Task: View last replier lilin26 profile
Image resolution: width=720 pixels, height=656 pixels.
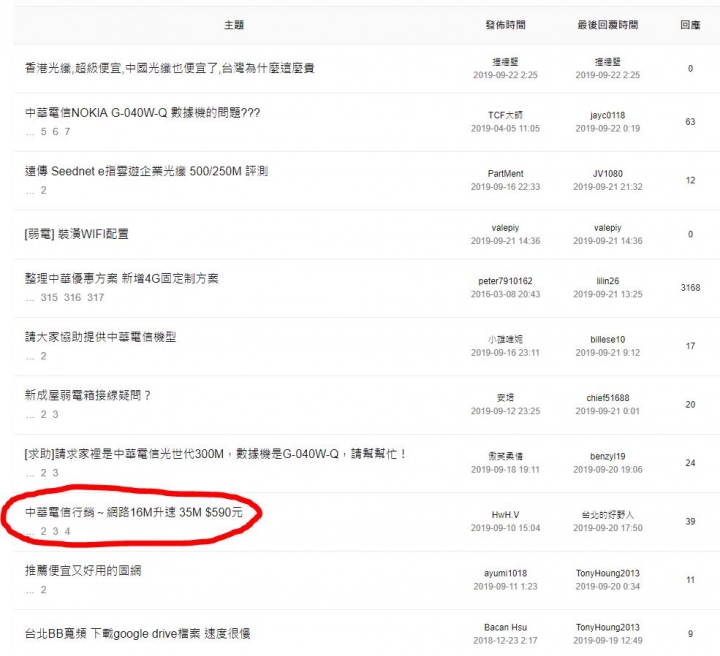Action: pos(608,281)
